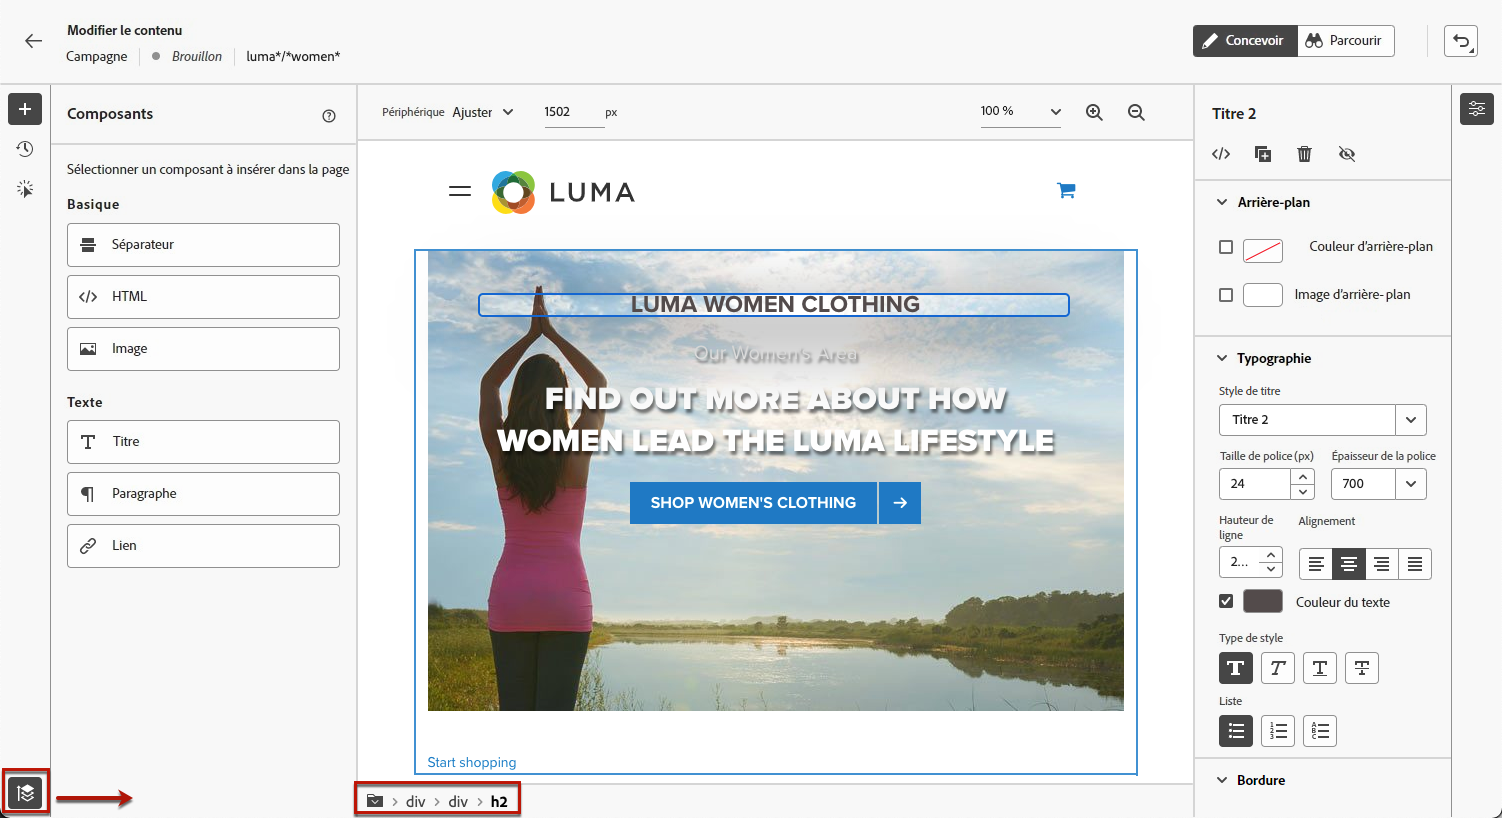The width and height of the screenshot is (1502, 818).
Task: Justify the text
Action: tap(1415, 564)
